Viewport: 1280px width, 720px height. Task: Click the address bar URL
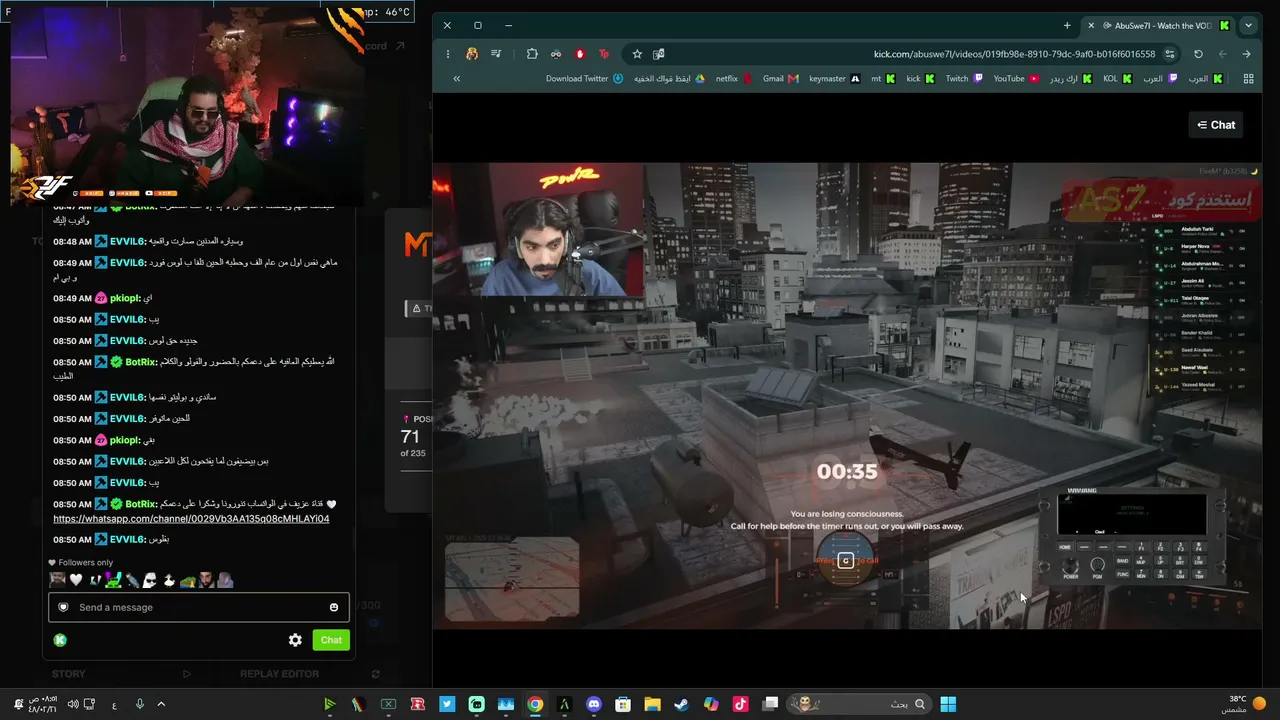point(1014,54)
